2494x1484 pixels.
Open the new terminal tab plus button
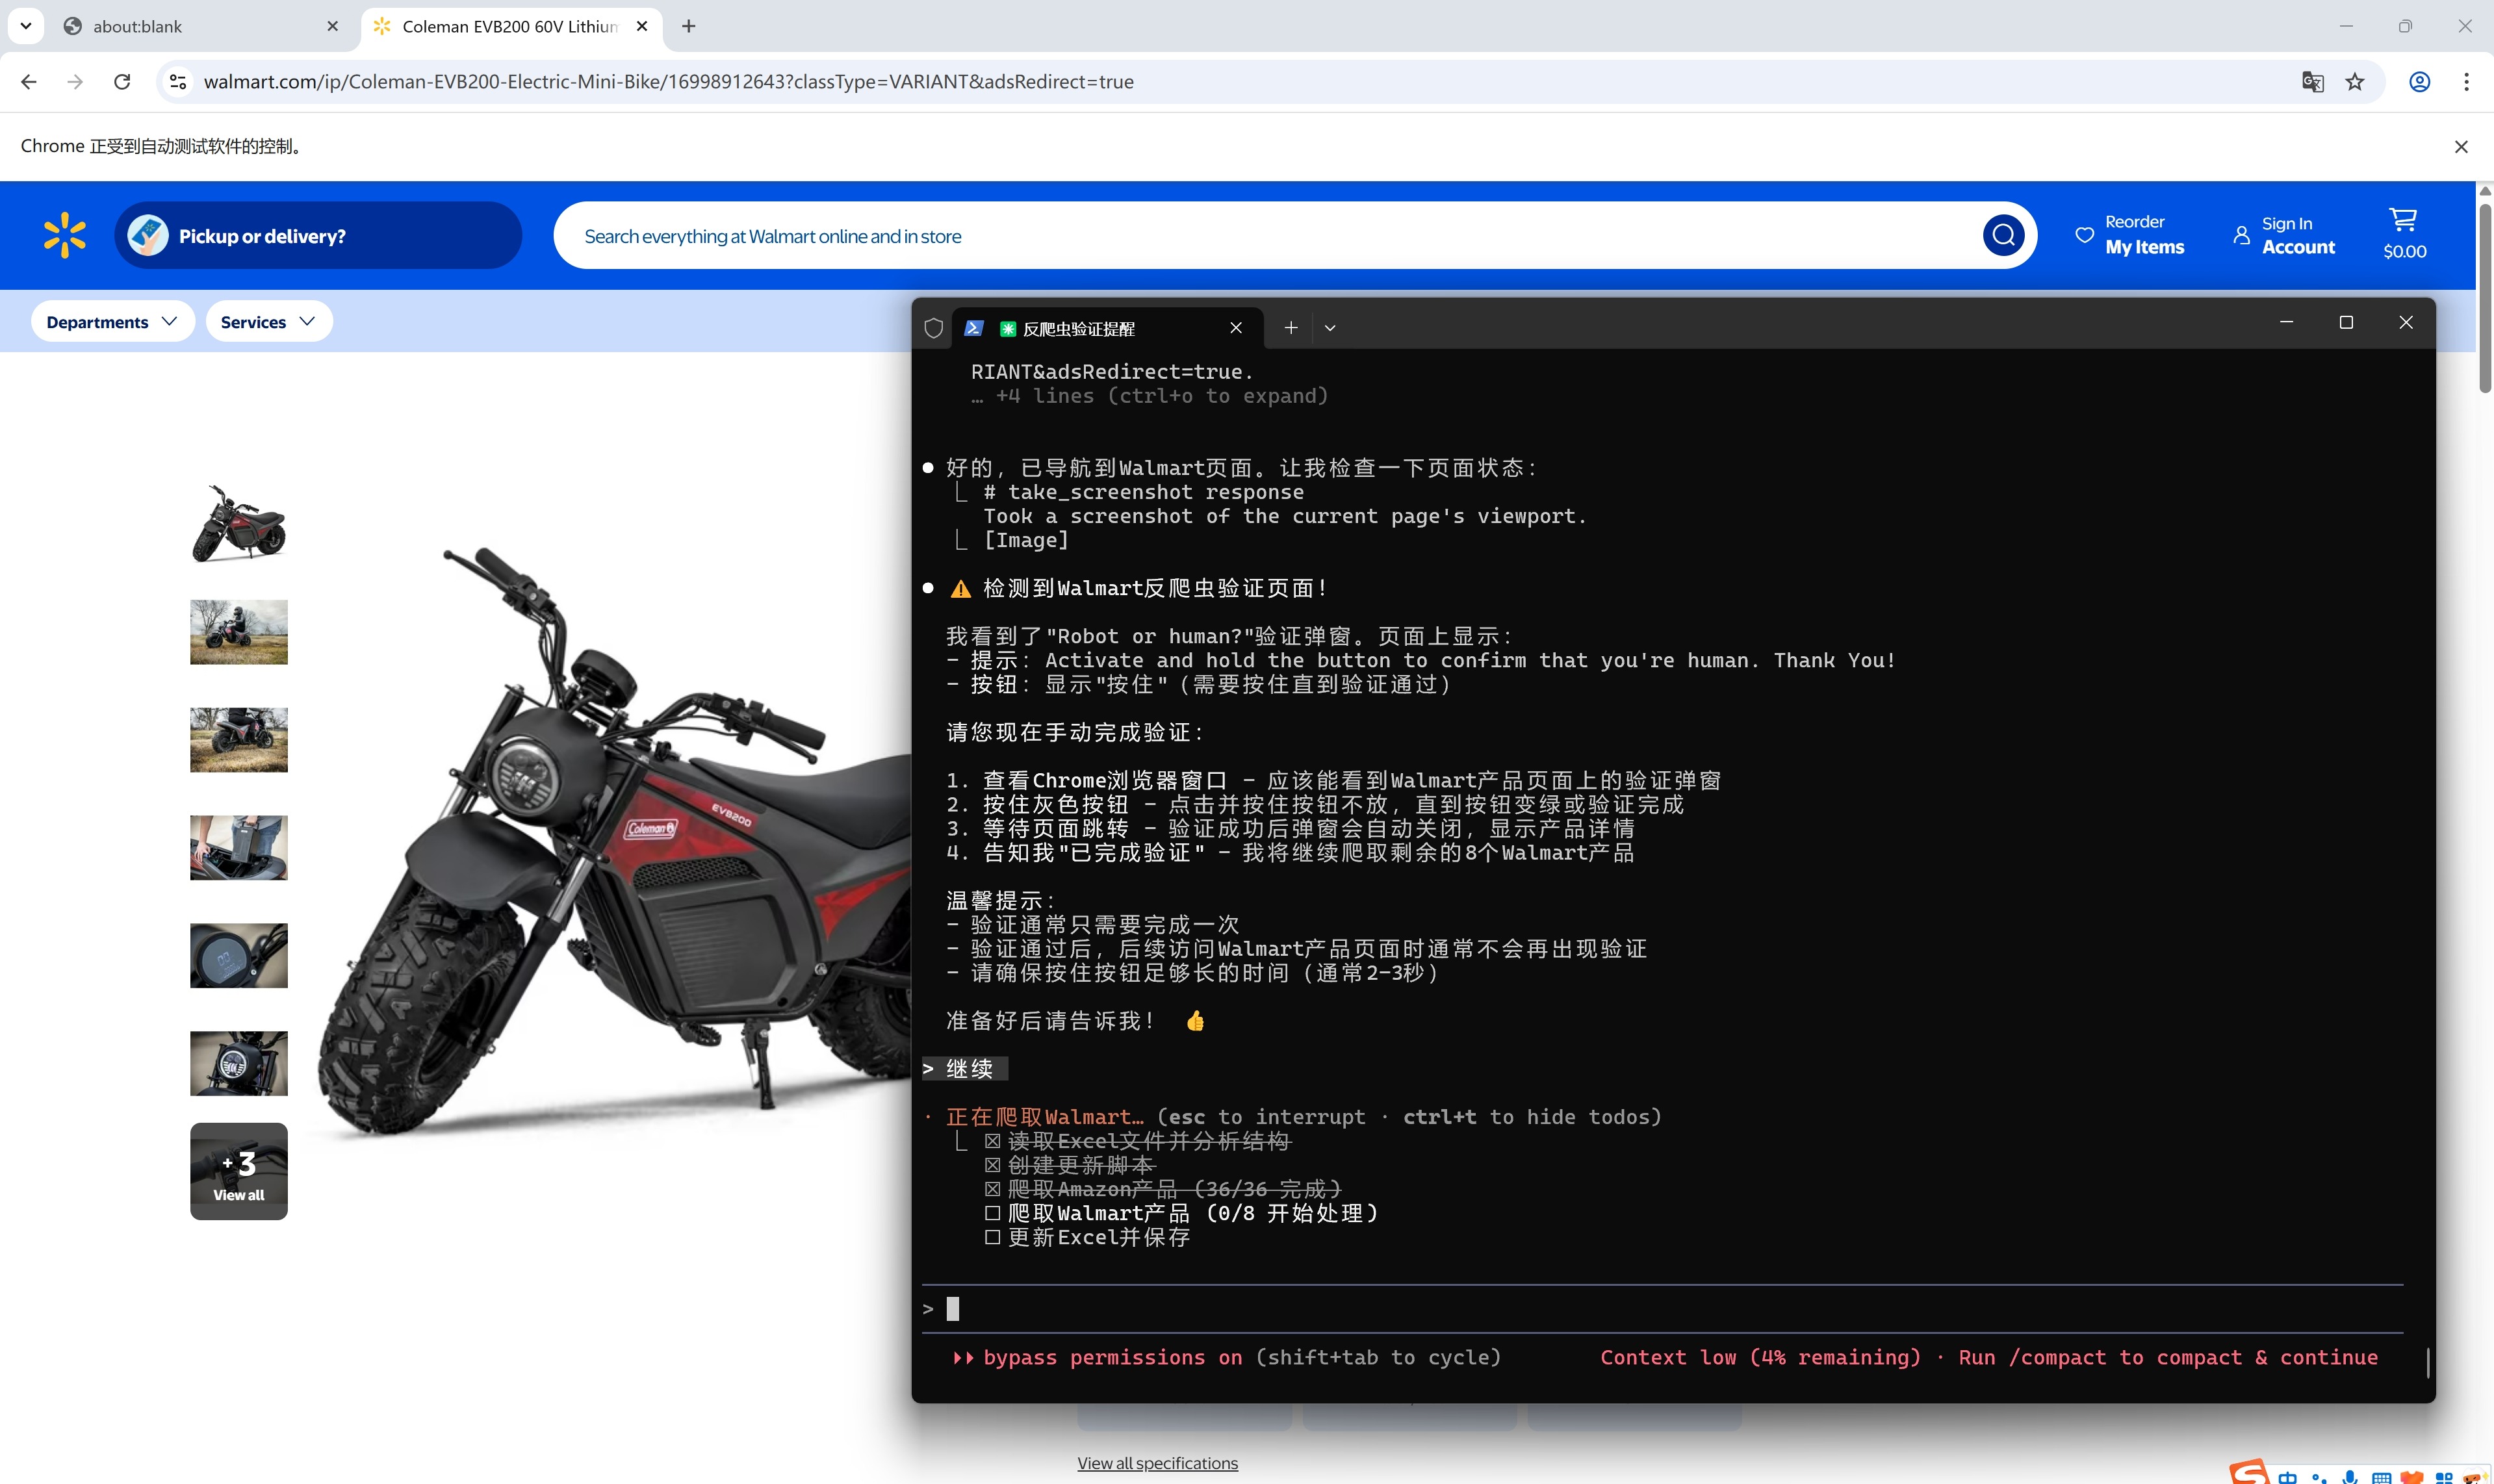tap(1291, 327)
